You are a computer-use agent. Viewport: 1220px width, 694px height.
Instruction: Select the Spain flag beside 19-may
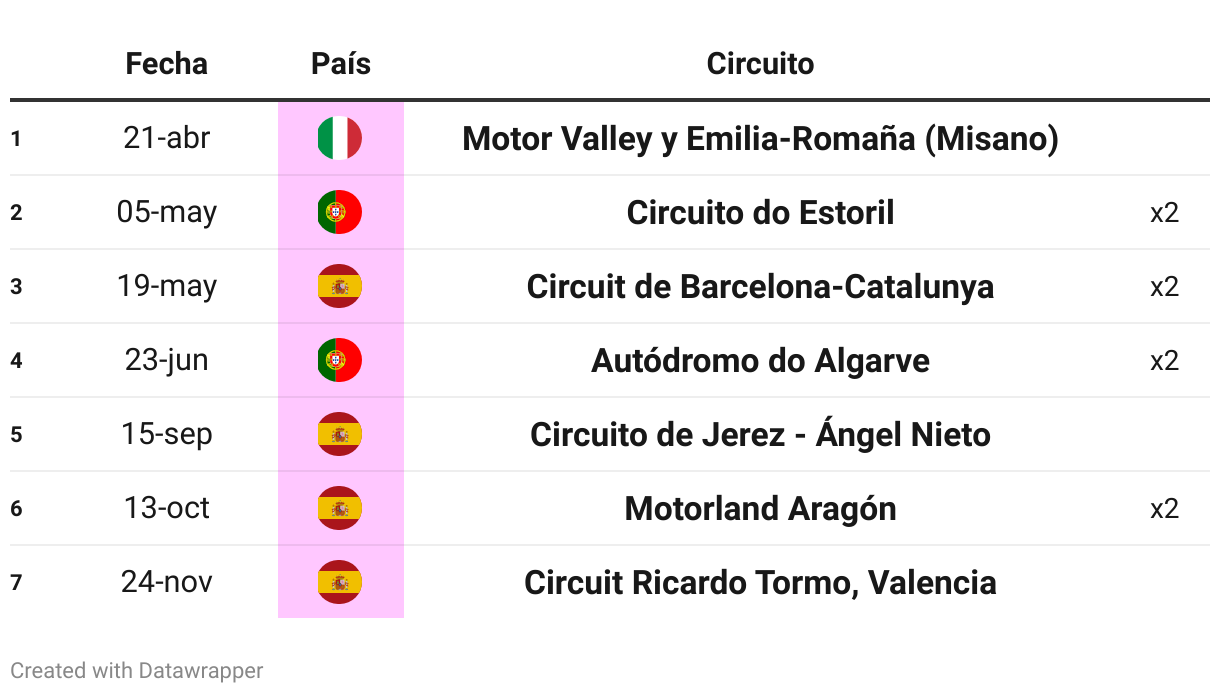point(340,286)
